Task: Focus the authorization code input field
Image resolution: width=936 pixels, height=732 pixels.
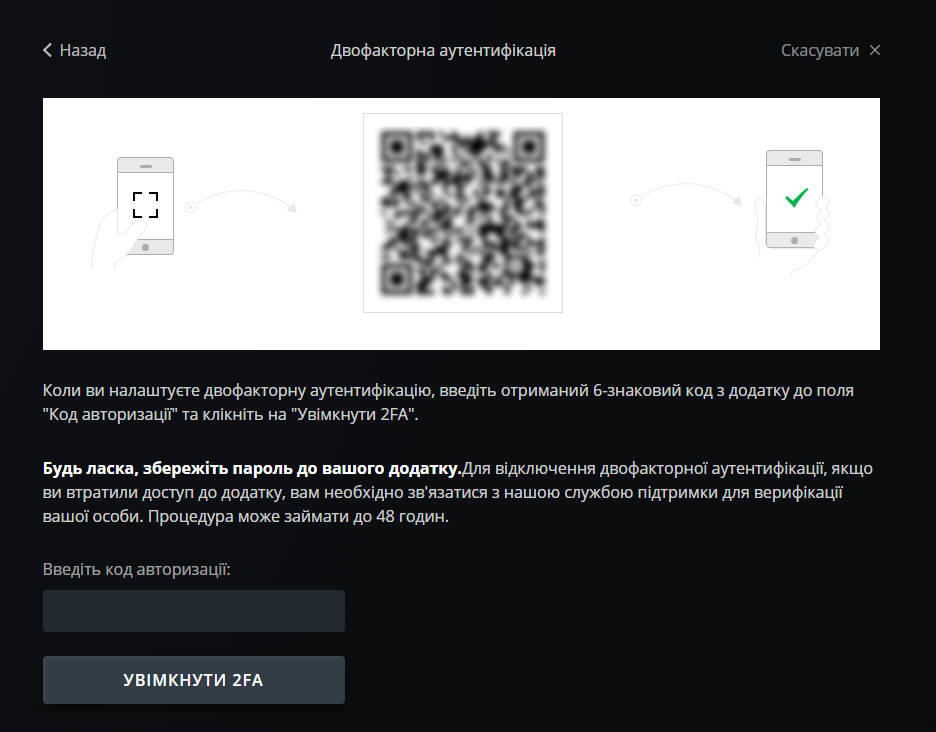Action: (194, 611)
